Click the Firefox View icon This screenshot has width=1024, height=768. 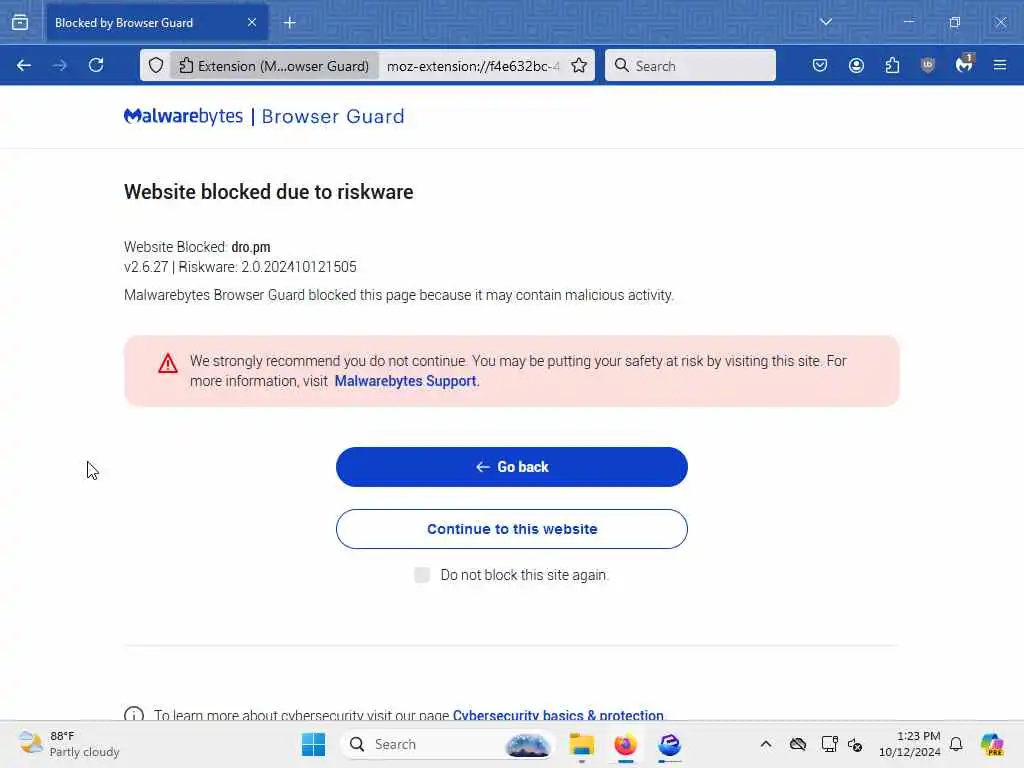pyautogui.click(x=20, y=22)
